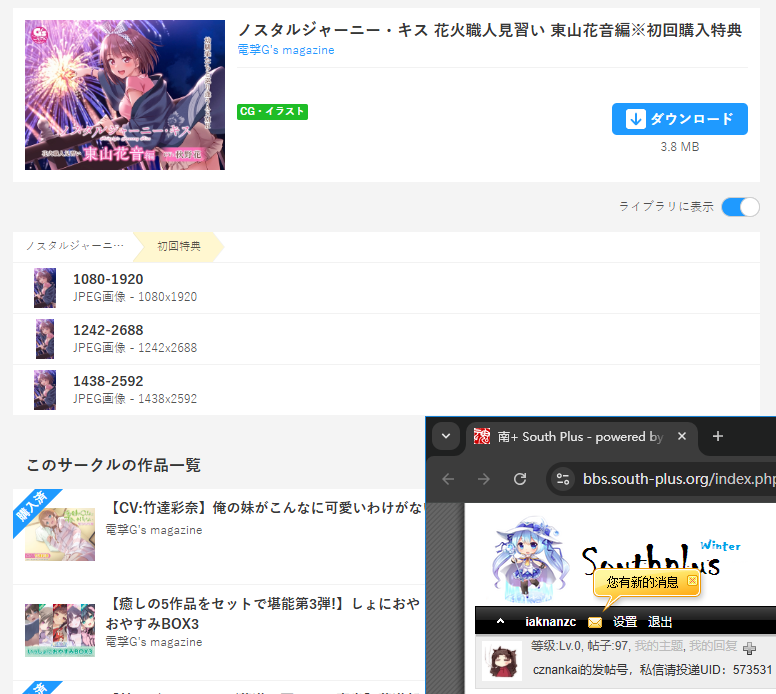Click the おやすみBOX3 cover thumbnail
Viewport: 776px width, 694px height.
tap(60, 630)
